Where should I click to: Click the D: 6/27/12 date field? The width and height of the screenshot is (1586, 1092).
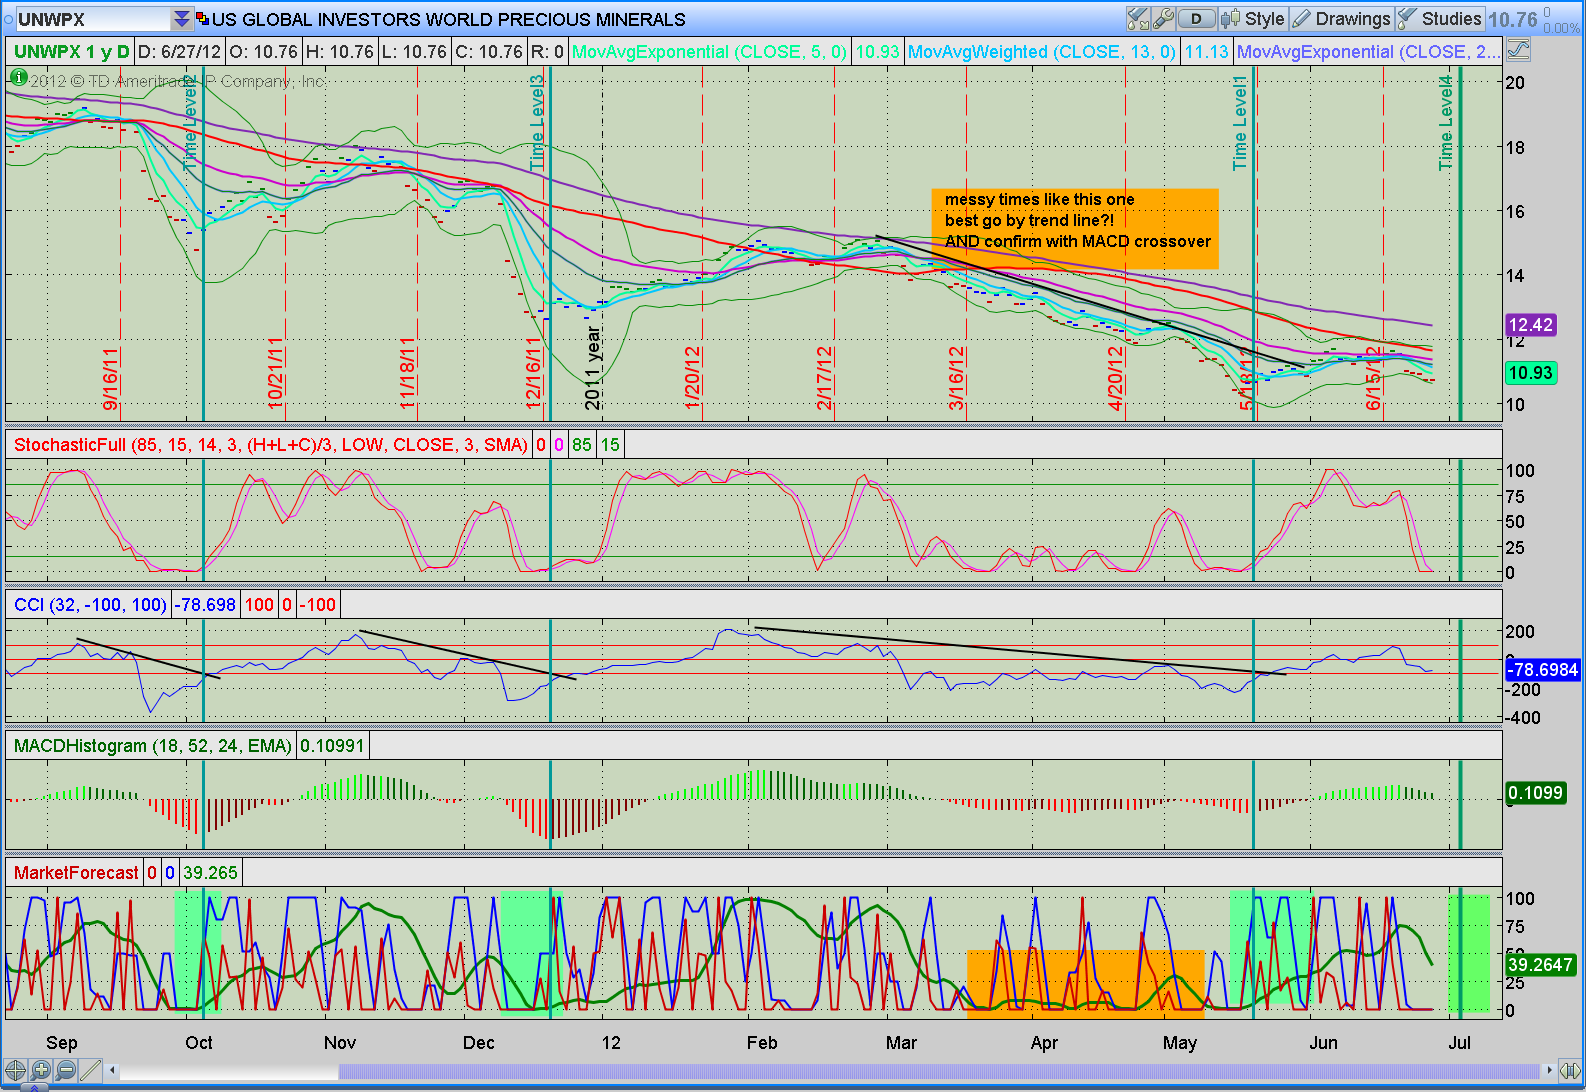179,52
